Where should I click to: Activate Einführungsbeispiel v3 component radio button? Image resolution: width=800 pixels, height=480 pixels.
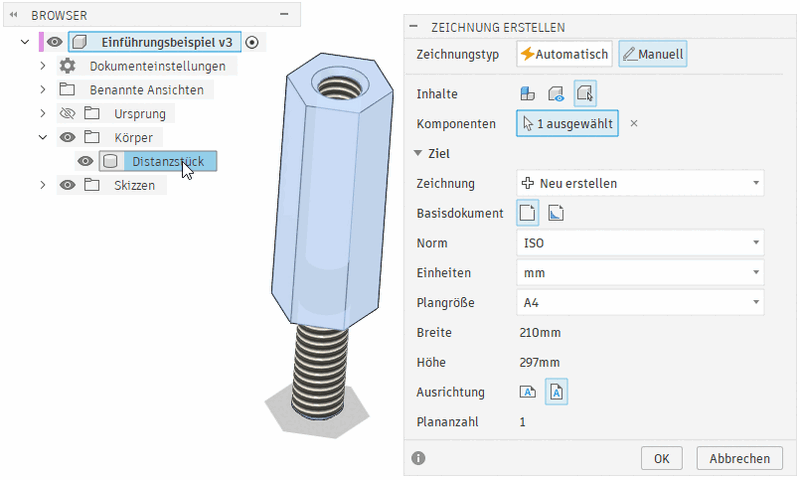(252, 42)
